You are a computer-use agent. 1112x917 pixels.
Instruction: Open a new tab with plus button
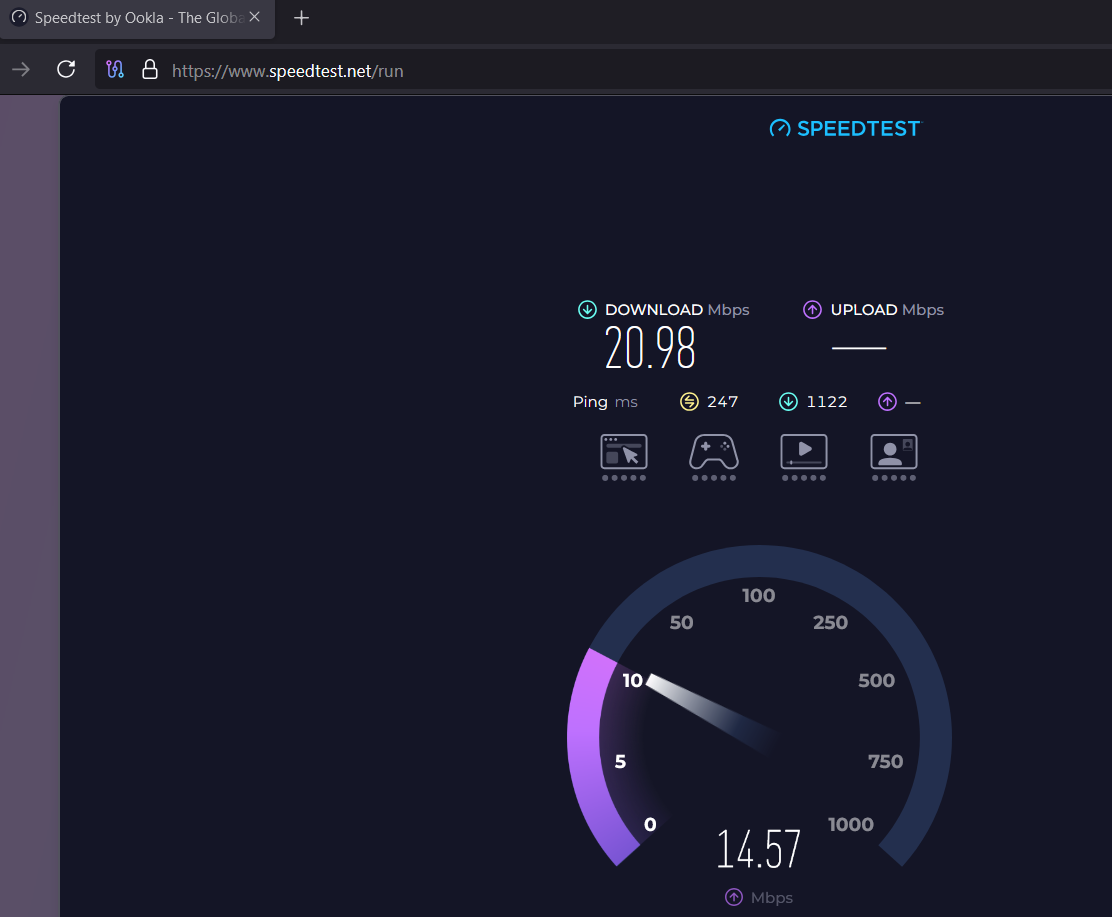click(x=301, y=18)
